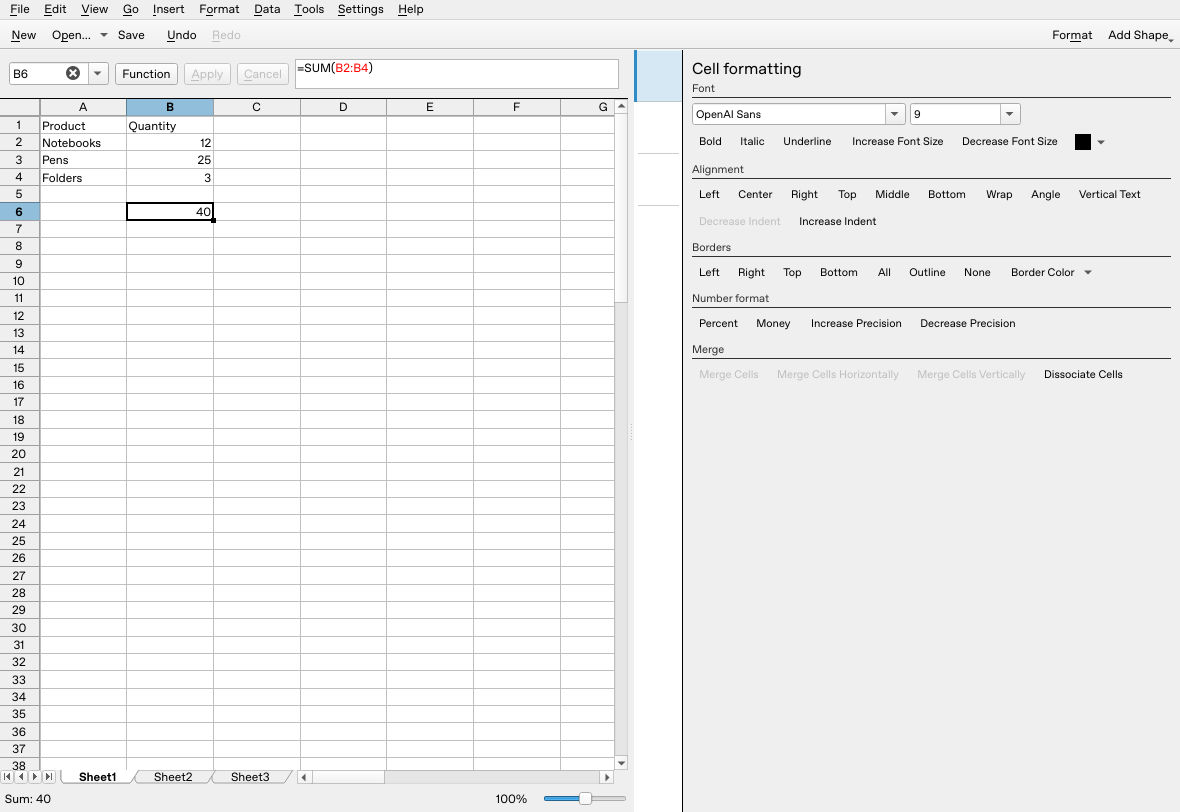Select cell containing Notebooks
The height and width of the screenshot is (812, 1180).
click(83, 142)
